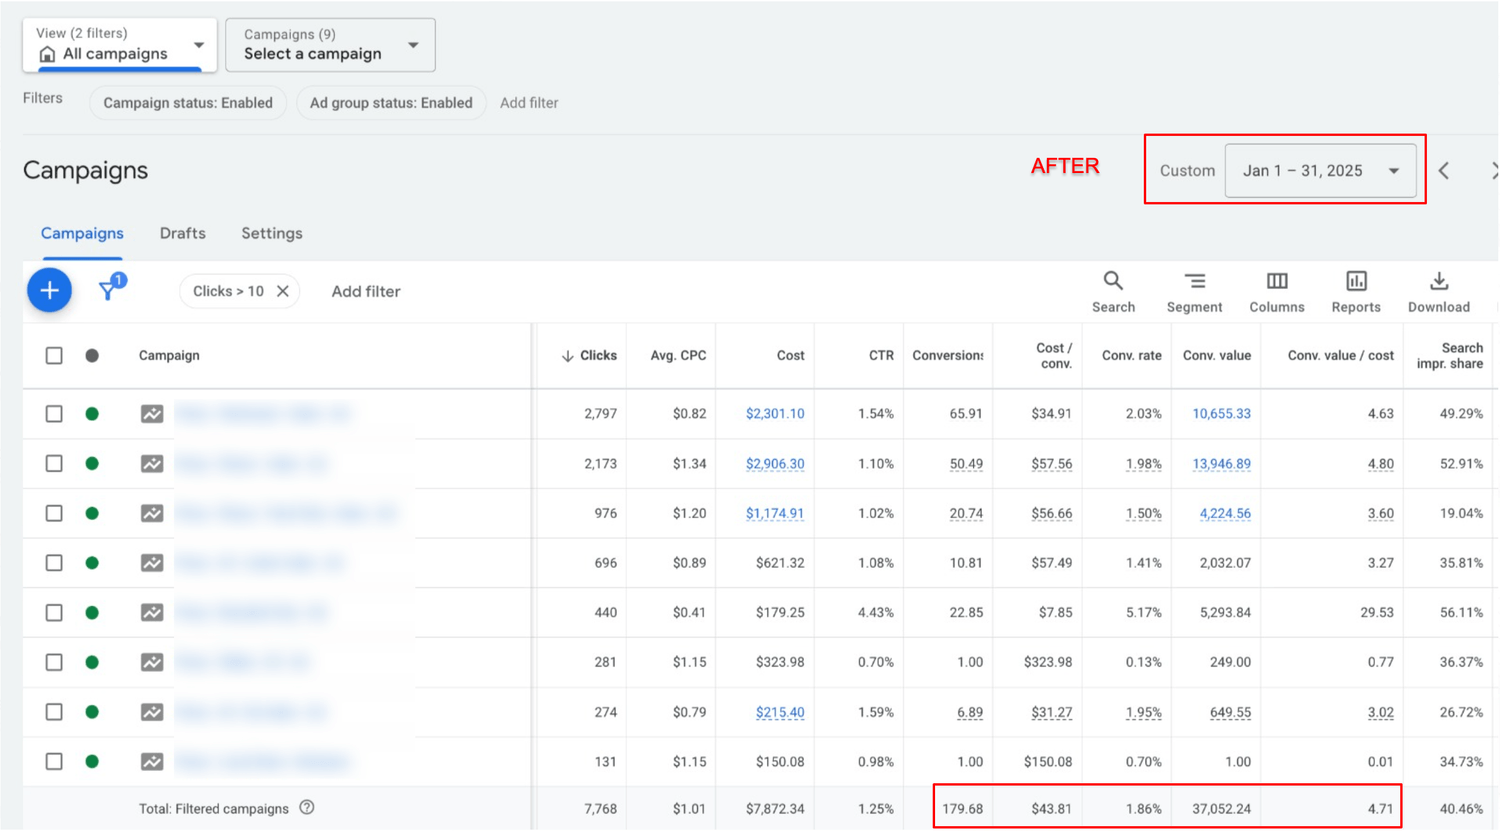
Task: Click the blue plus new campaign button
Action: click(49, 291)
